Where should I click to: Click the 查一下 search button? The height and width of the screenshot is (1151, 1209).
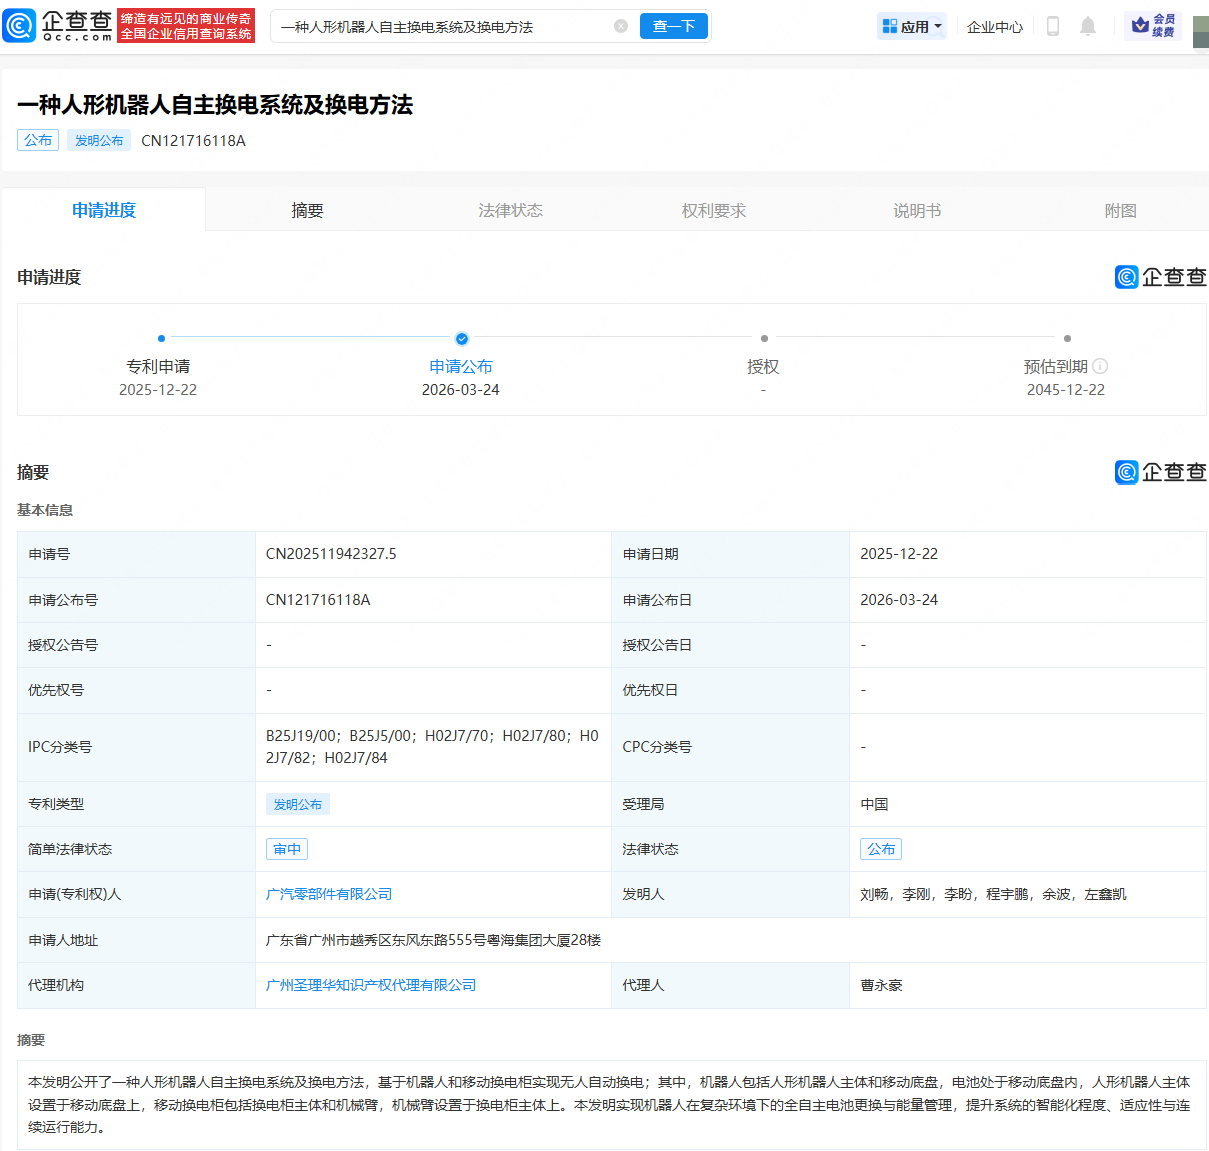[x=674, y=26]
